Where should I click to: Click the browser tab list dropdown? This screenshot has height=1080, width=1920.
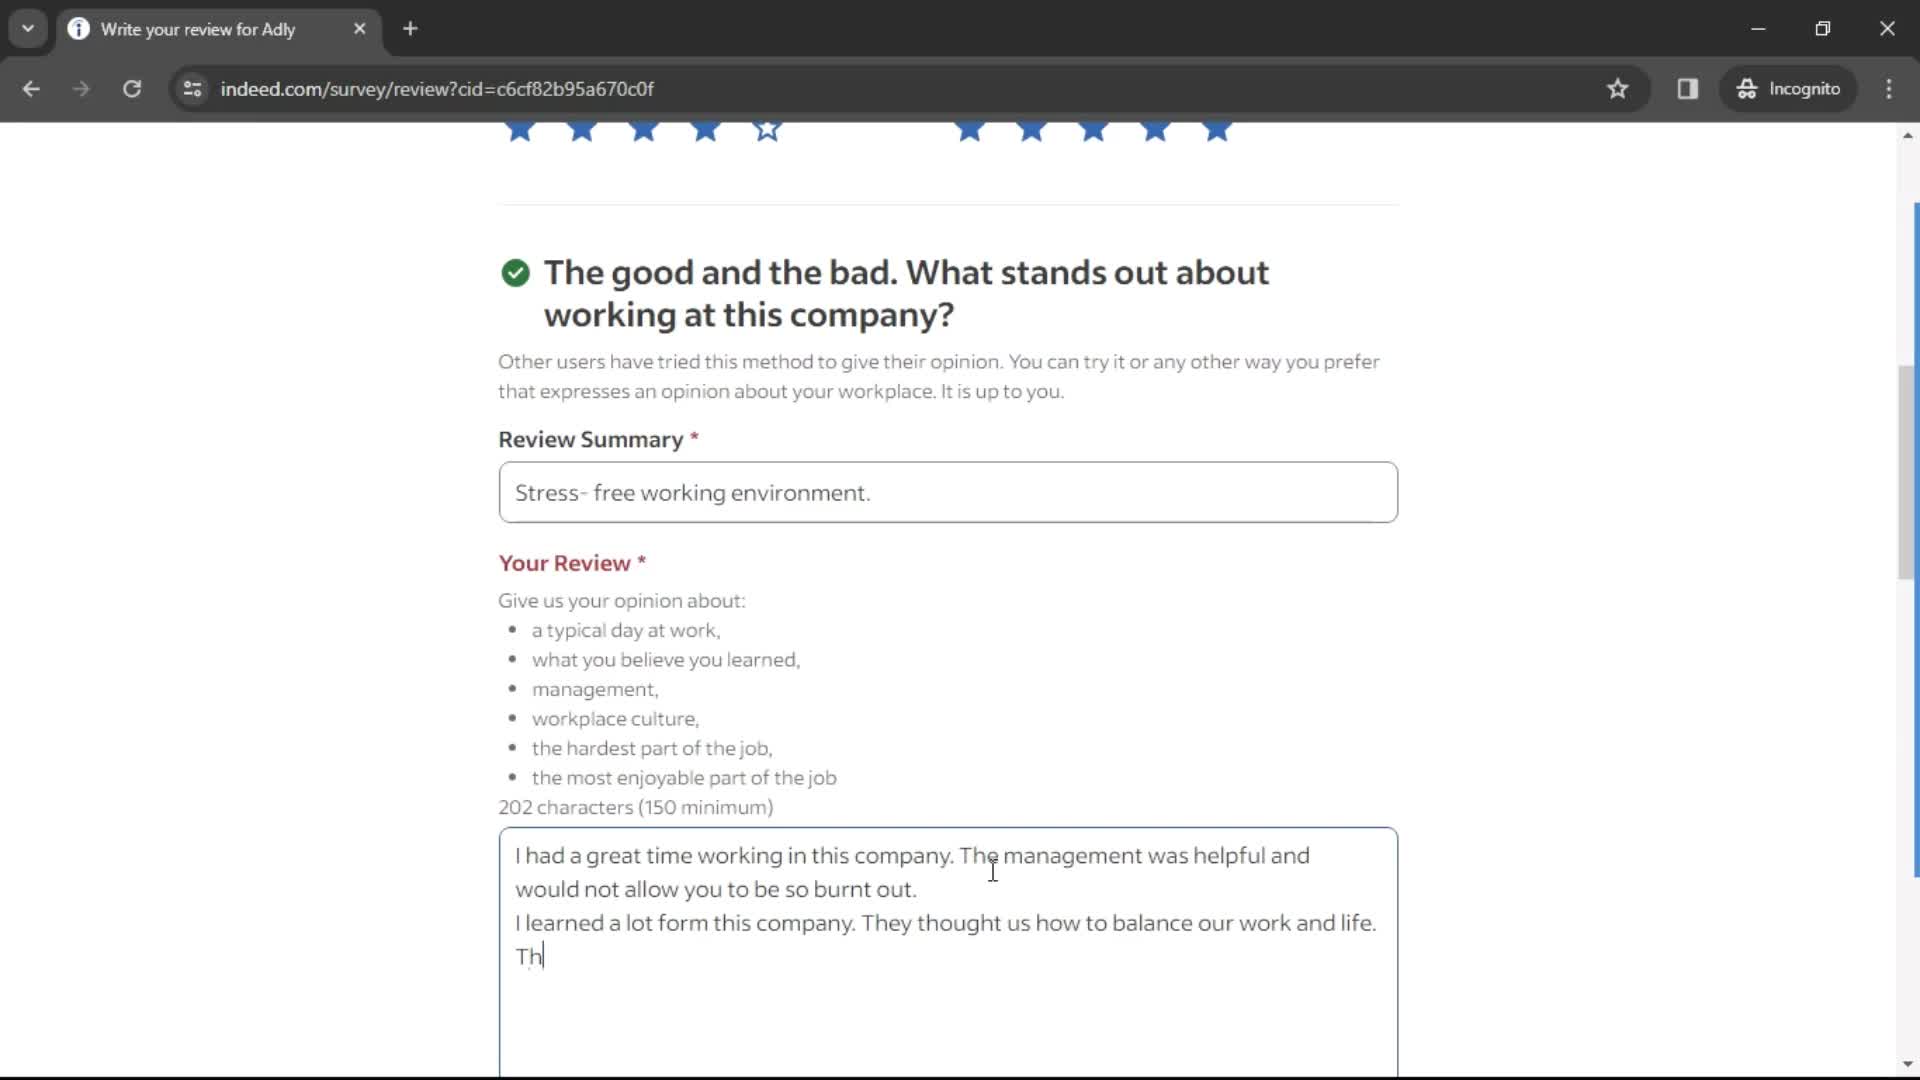click(x=28, y=28)
